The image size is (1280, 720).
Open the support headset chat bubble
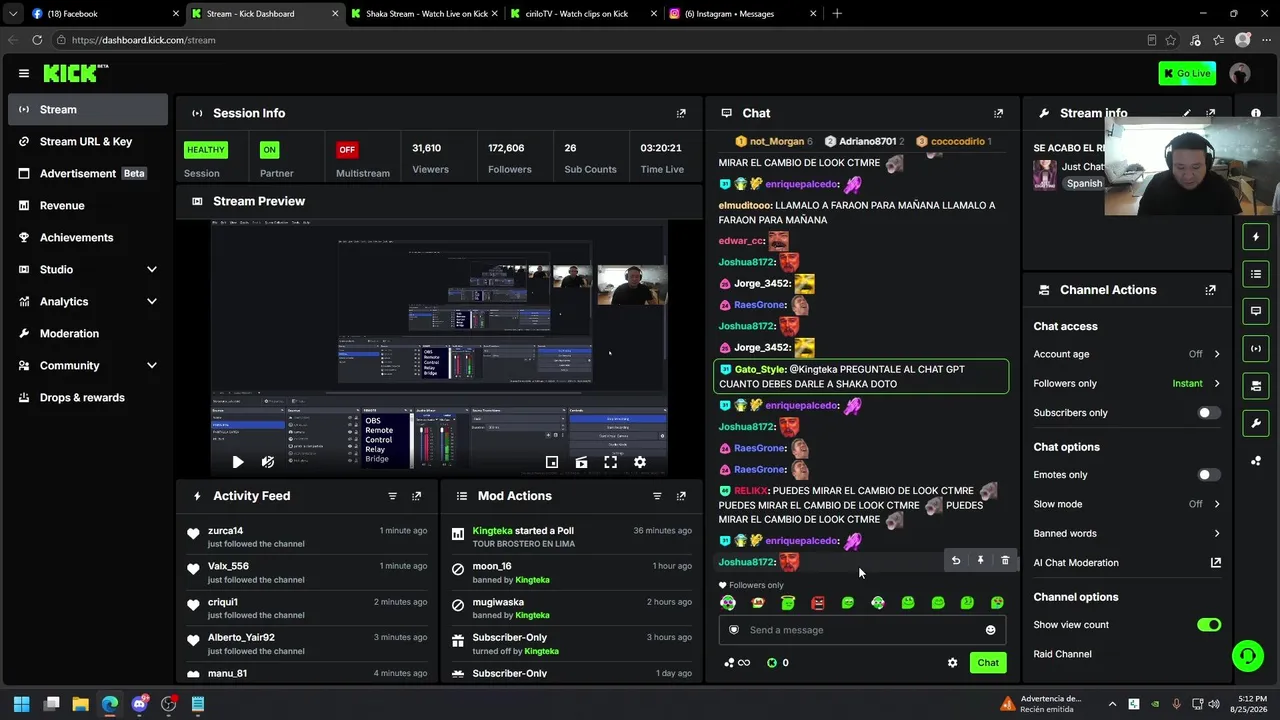[1247, 656]
